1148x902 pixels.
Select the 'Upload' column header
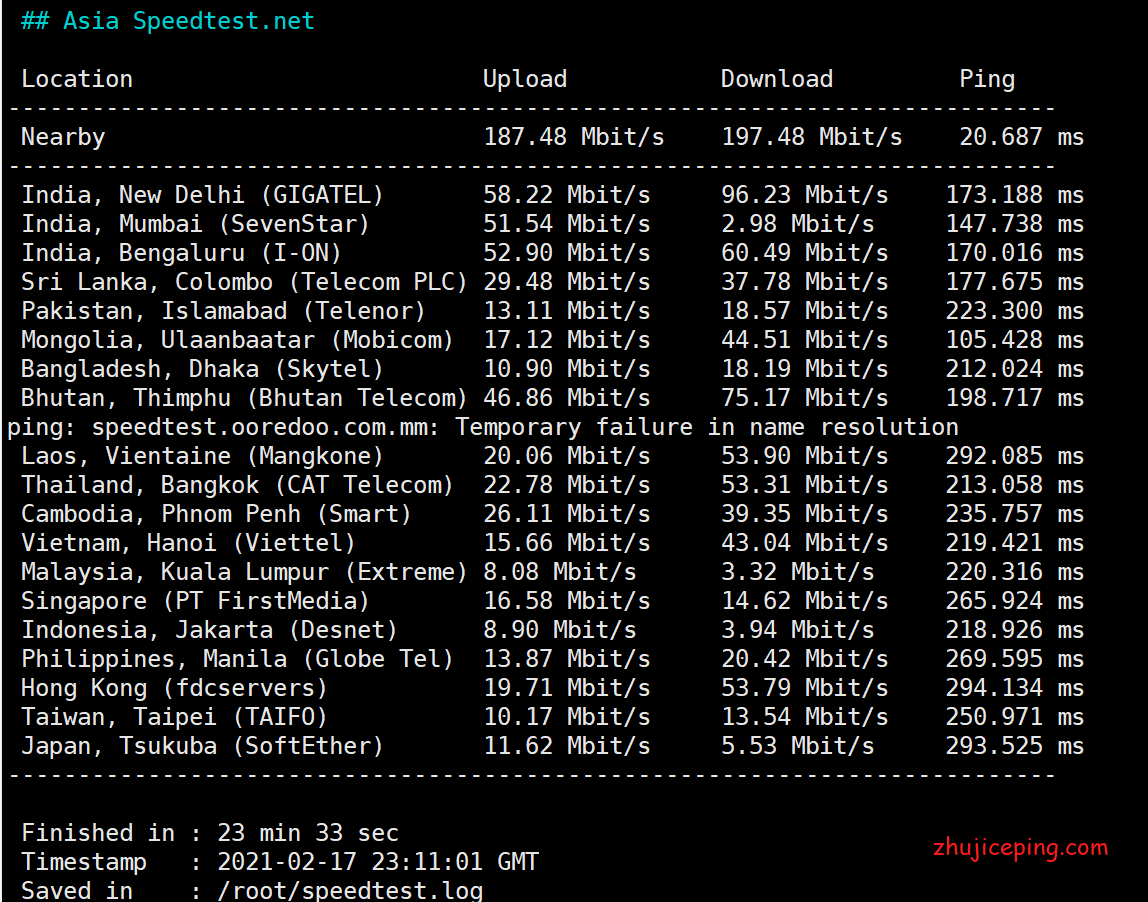(x=525, y=79)
